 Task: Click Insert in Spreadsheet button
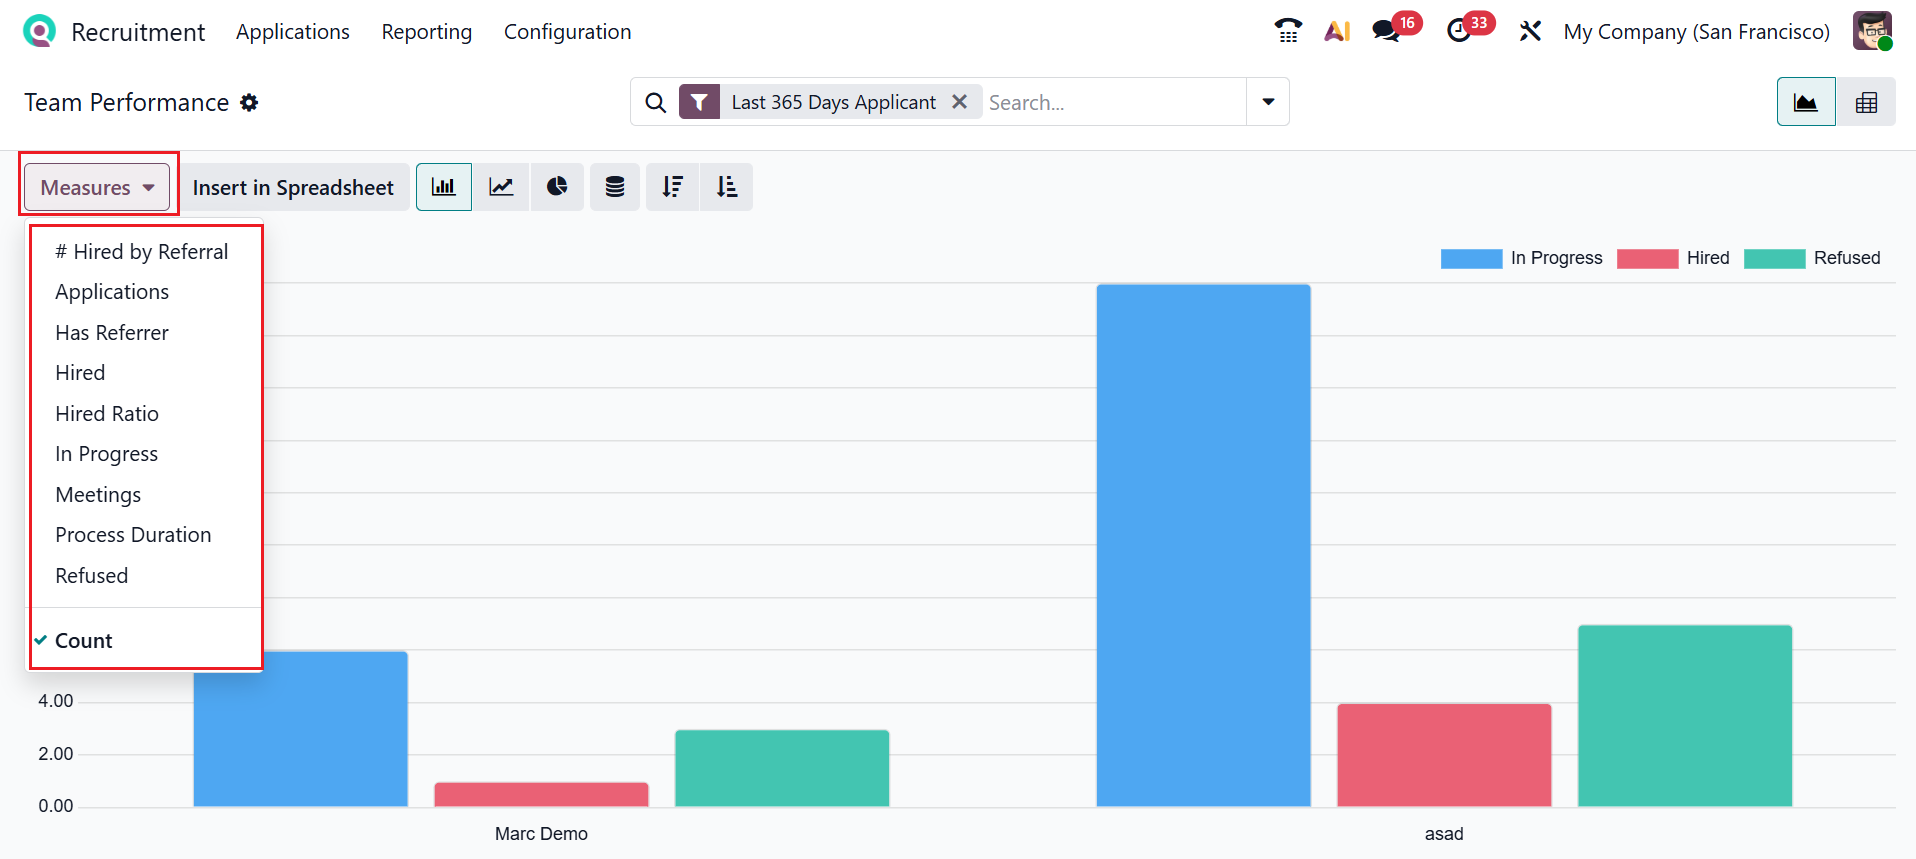(293, 187)
